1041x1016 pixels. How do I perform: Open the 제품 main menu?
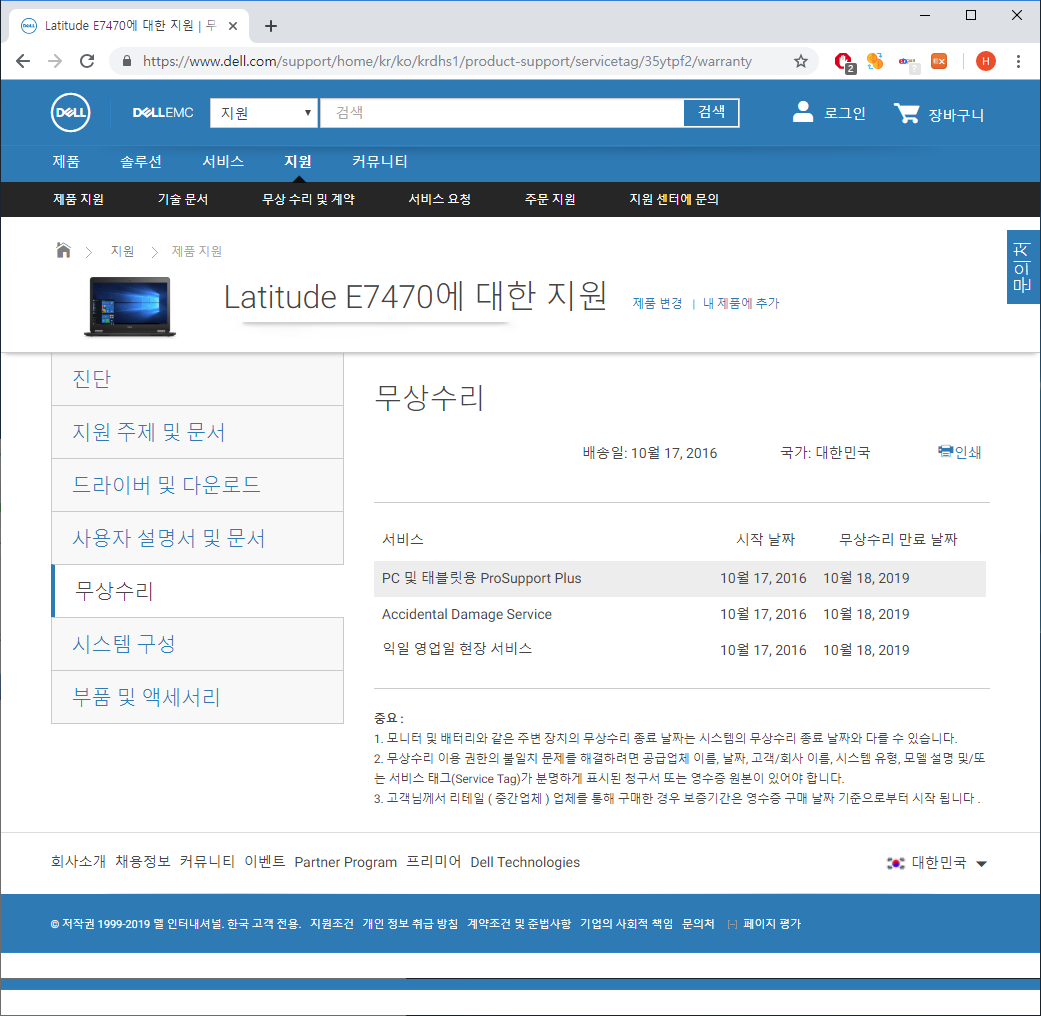pyautogui.click(x=66, y=161)
